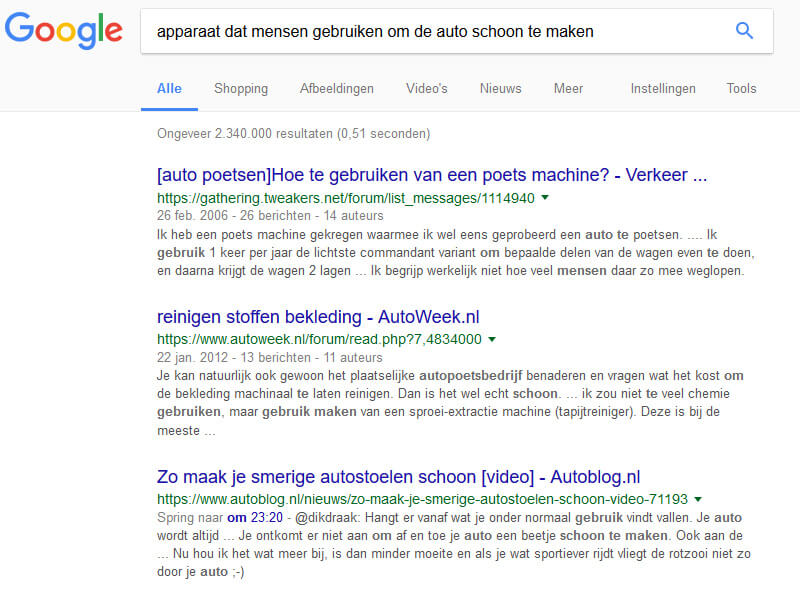Open the Autoblog.nl autostoelen result

tap(398, 477)
